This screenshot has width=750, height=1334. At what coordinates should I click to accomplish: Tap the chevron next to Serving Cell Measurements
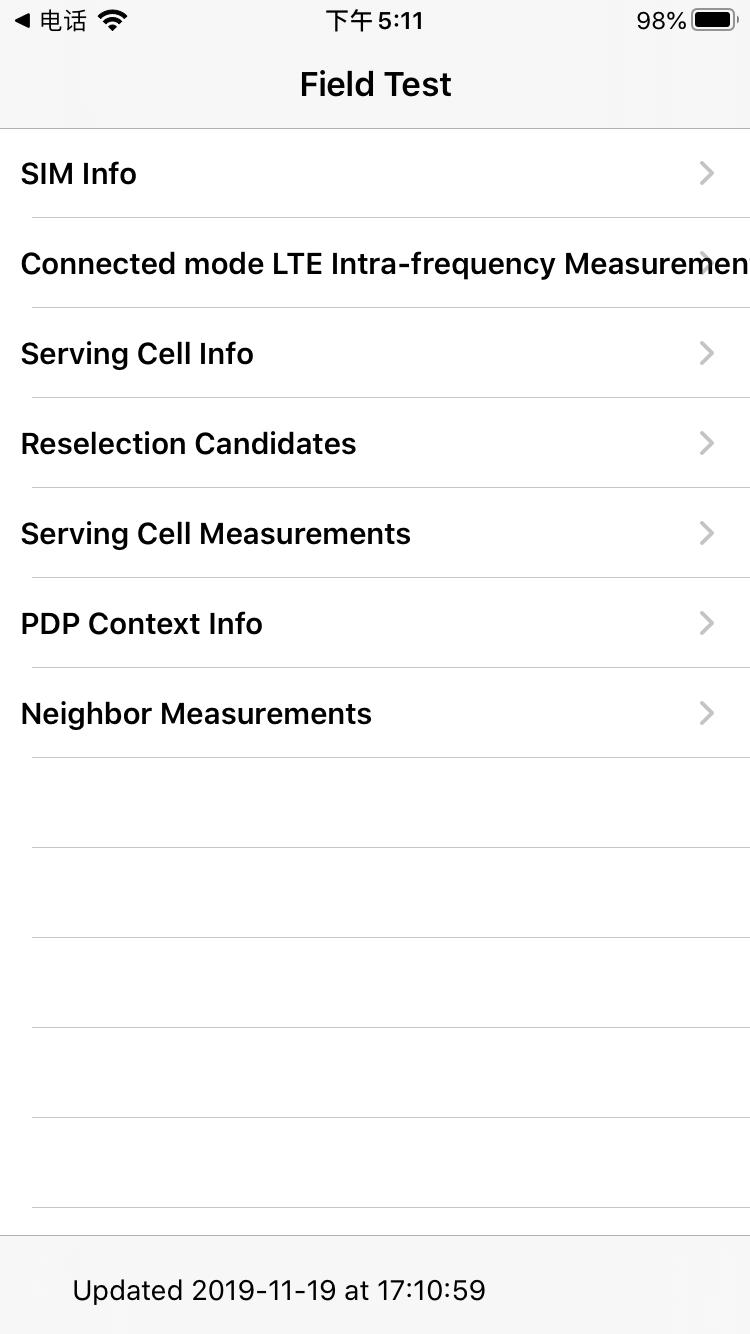tap(707, 533)
